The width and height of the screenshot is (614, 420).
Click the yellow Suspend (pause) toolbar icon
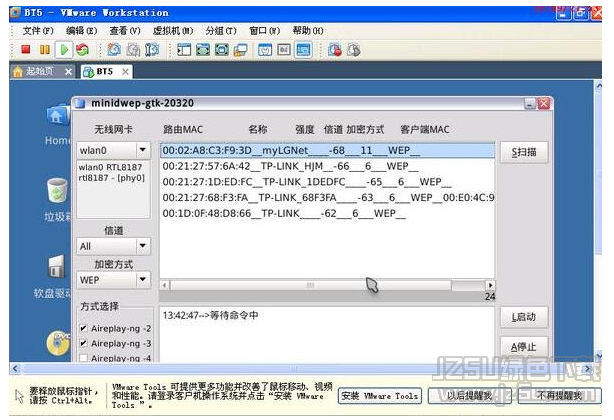click(45, 50)
